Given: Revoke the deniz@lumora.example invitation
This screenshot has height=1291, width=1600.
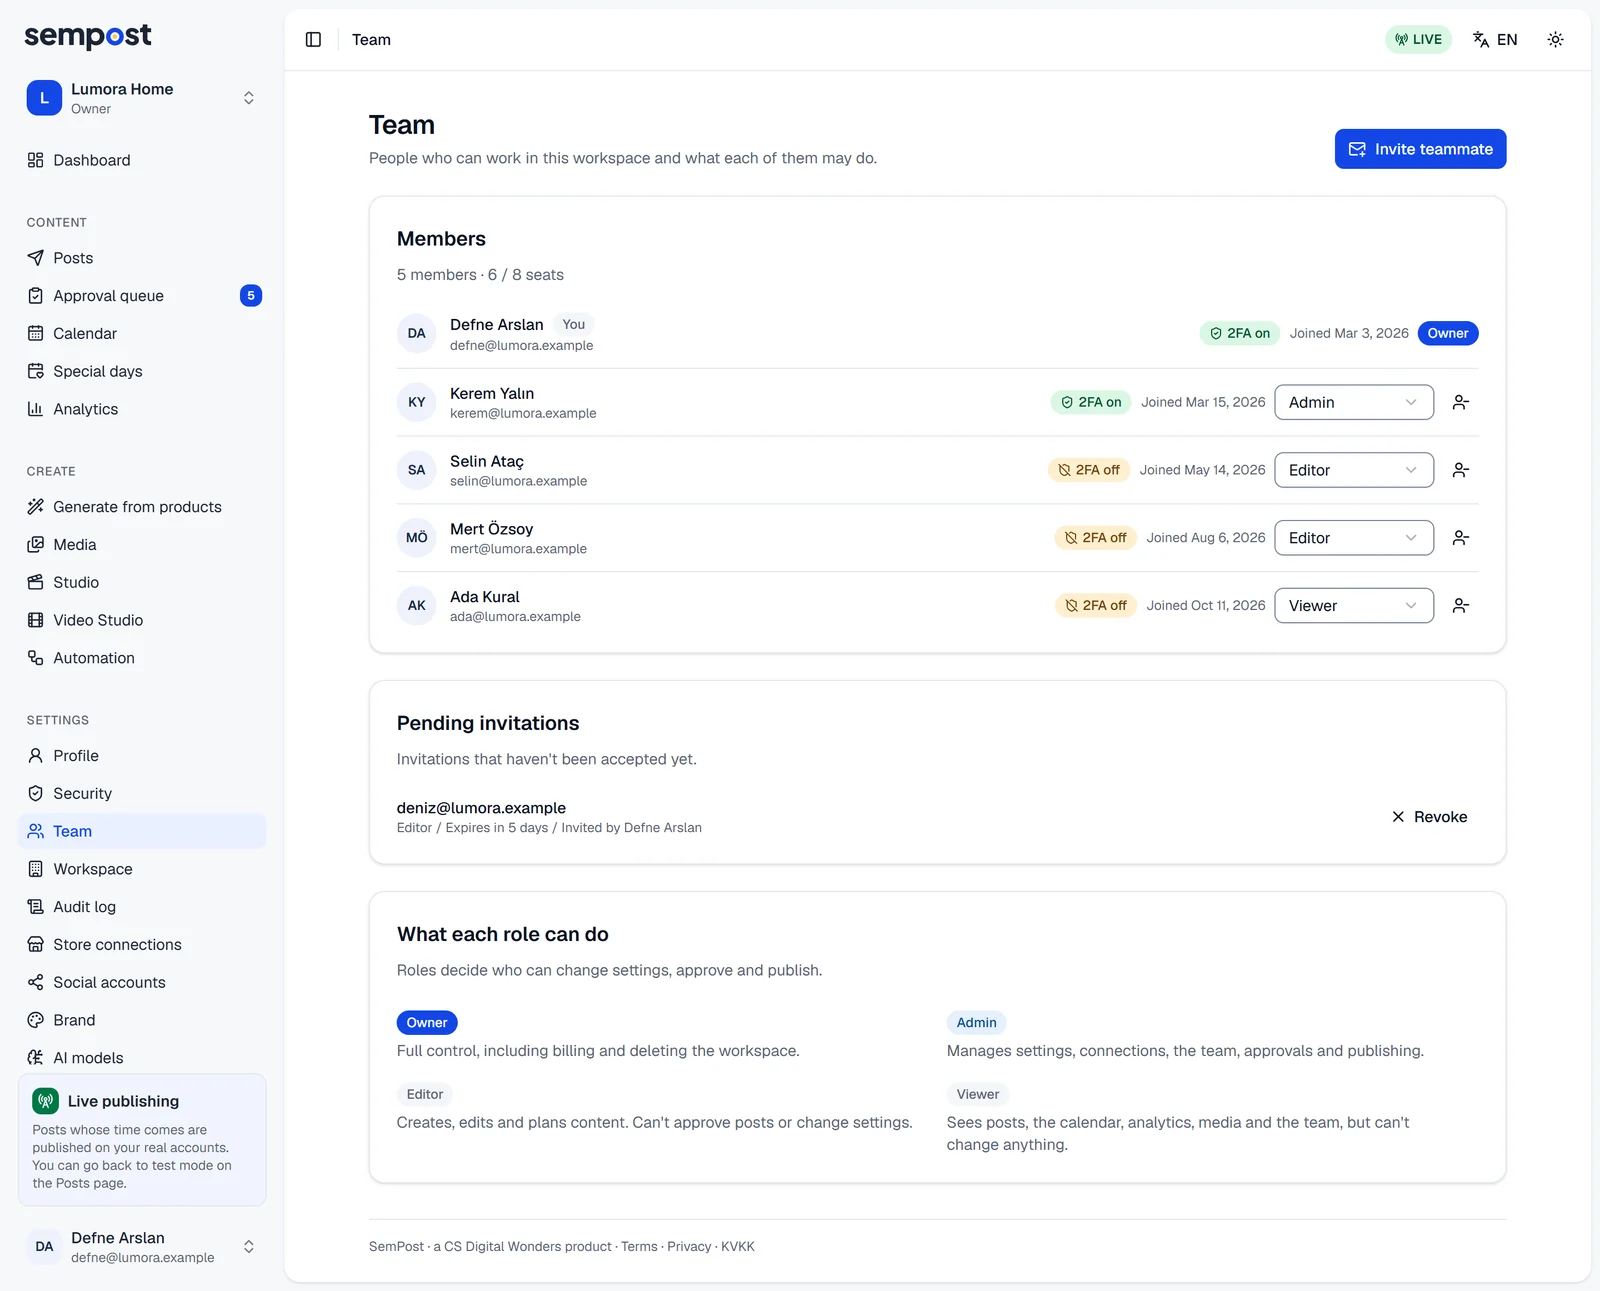Looking at the screenshot, I should (x=1430, y=817).
